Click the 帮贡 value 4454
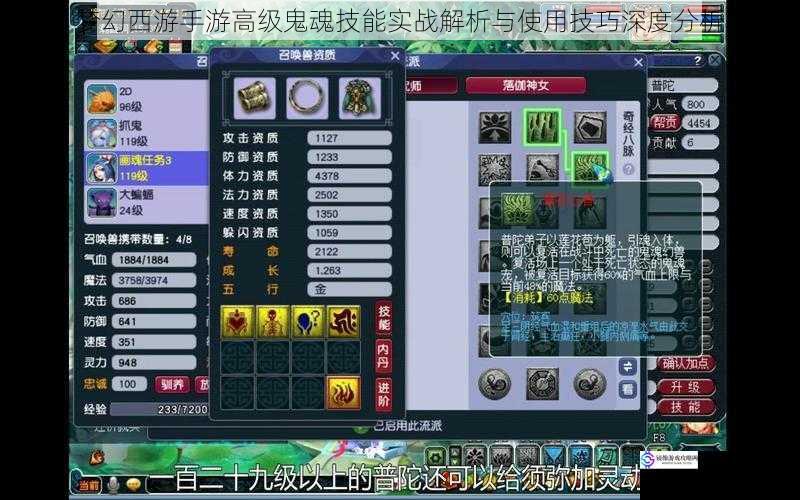800x500 pixels. pyautogui.click(x=700, y=123)
